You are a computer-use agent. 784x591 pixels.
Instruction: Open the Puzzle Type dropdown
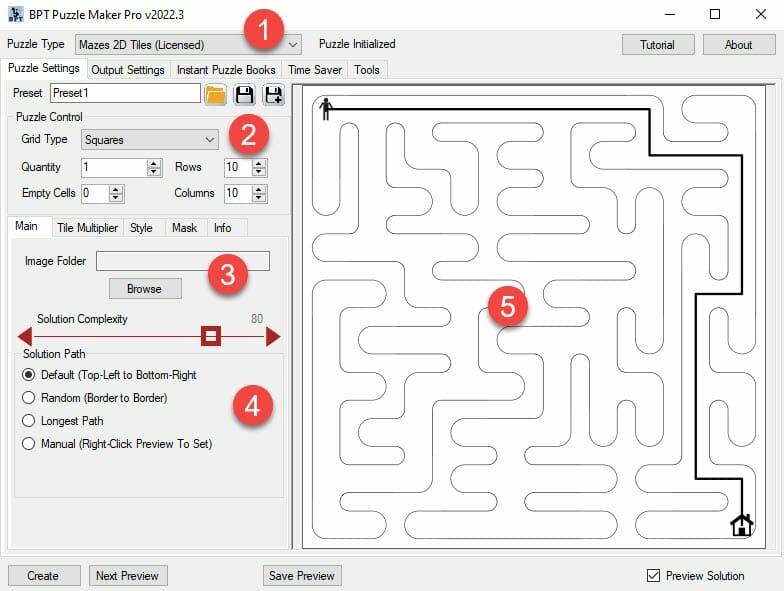188,44
